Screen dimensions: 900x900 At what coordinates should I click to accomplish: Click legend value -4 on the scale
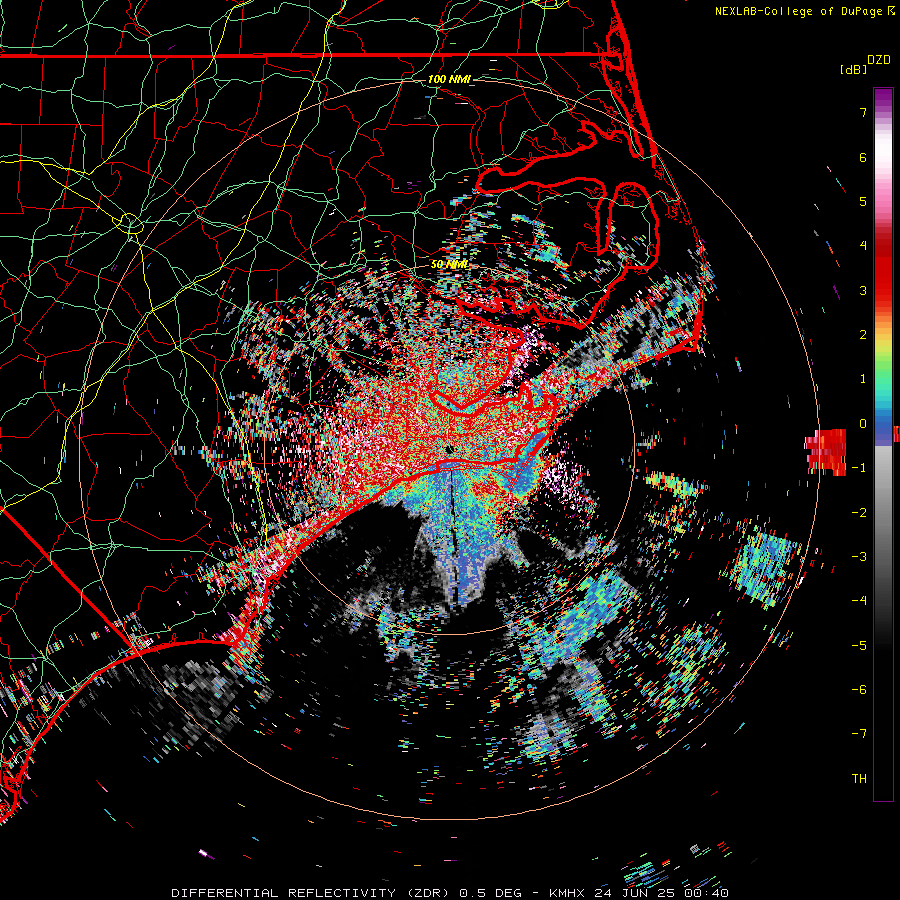859,601
